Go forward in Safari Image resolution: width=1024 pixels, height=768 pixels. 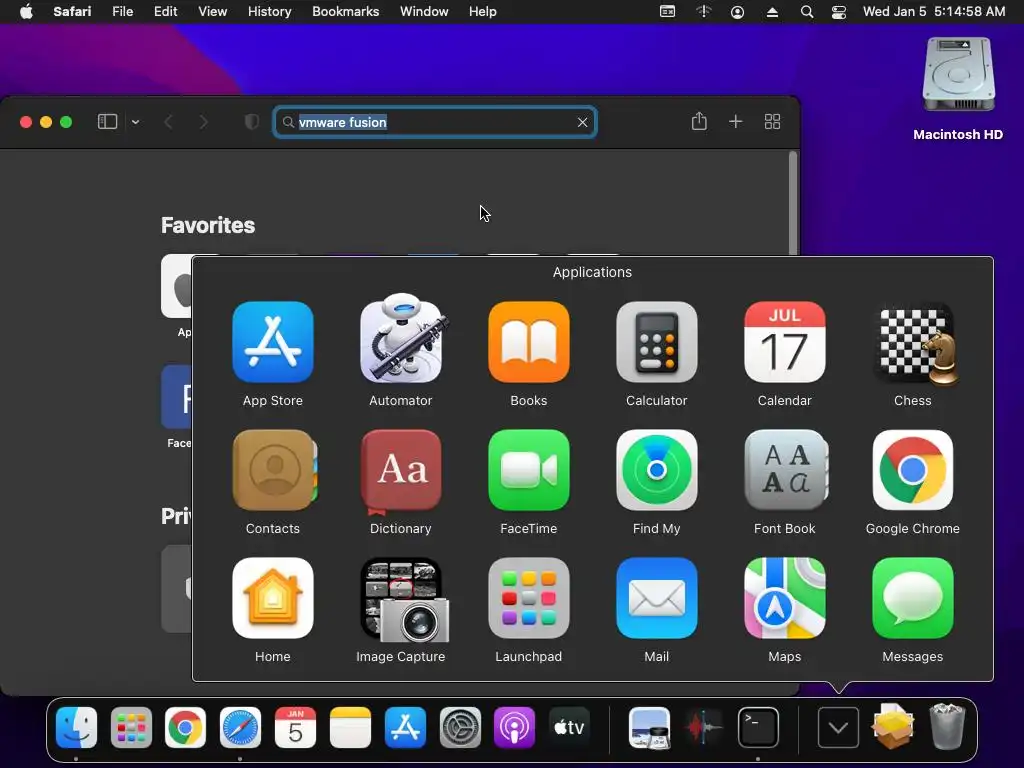pos(203,122)
